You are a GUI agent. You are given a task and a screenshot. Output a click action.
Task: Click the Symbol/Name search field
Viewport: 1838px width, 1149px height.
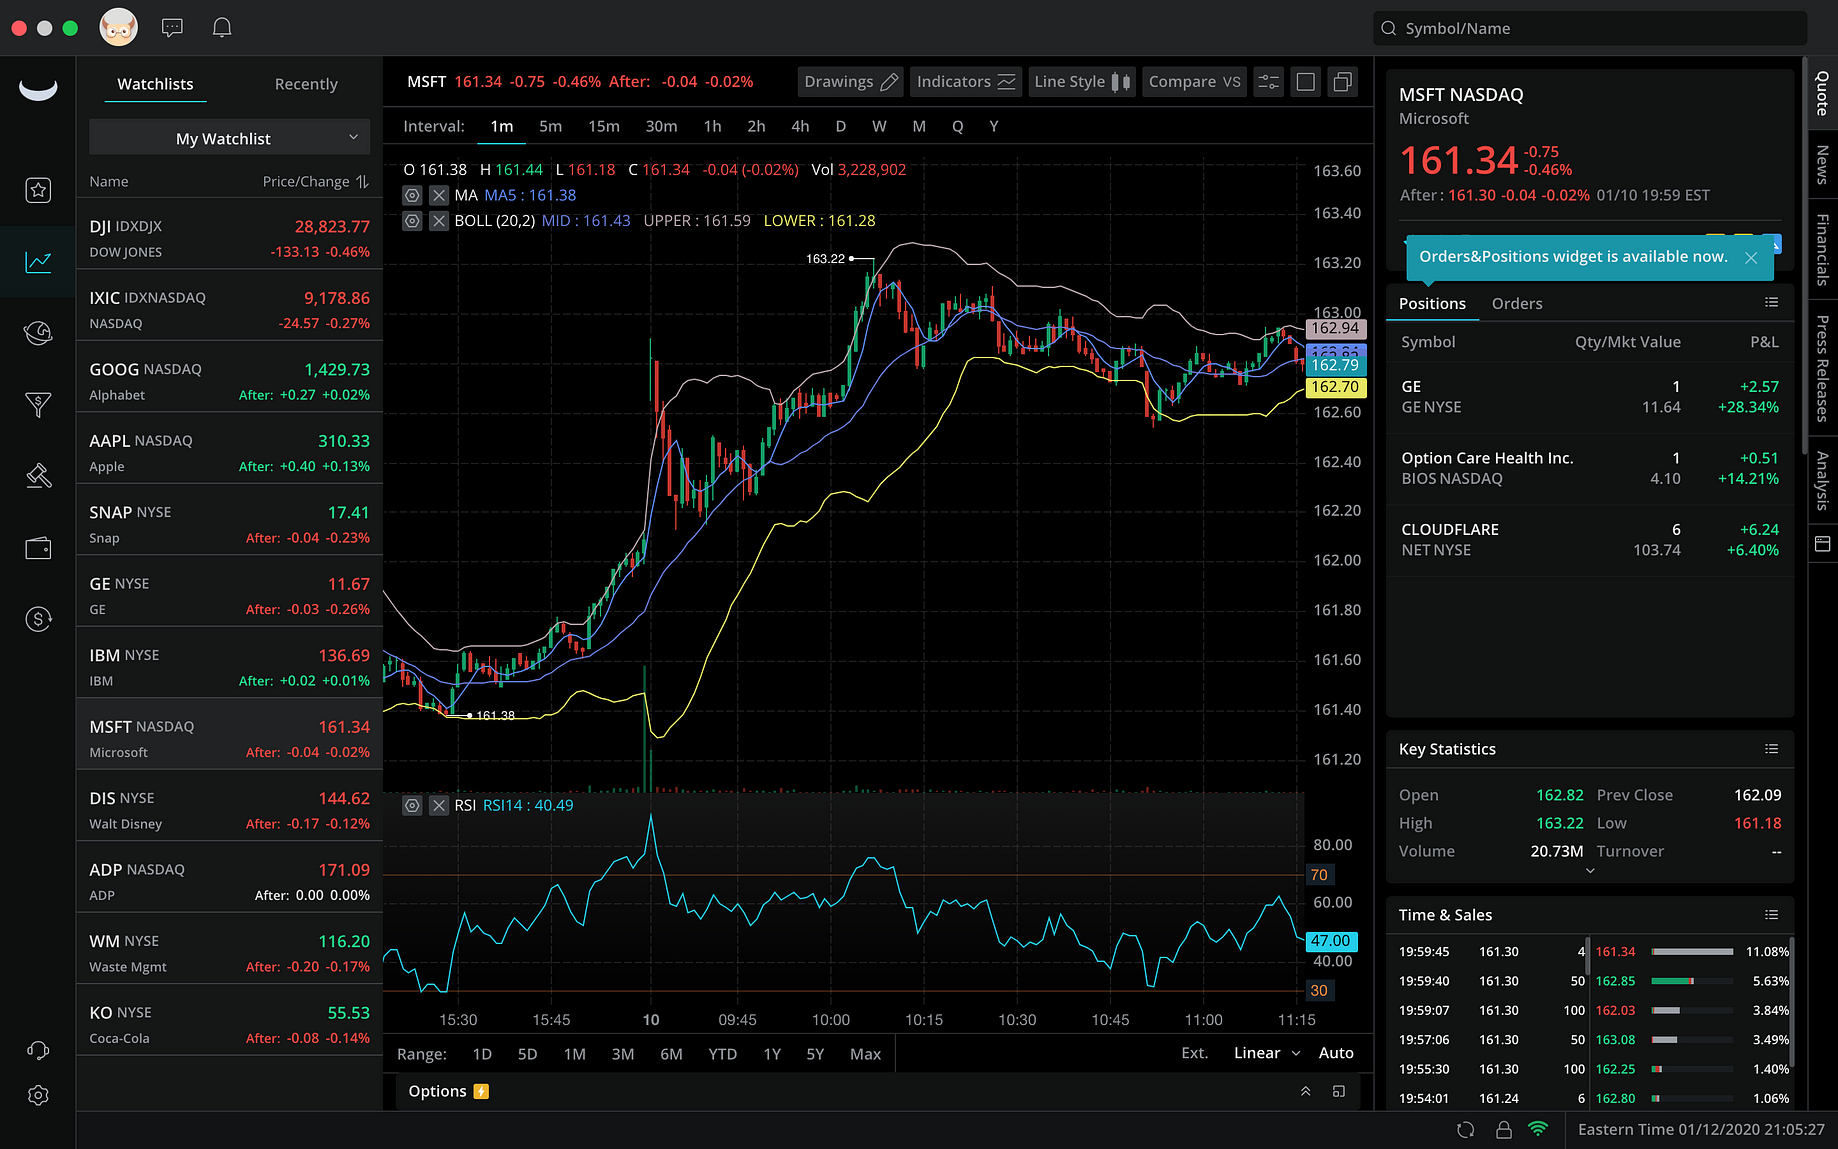(1590, 28)
